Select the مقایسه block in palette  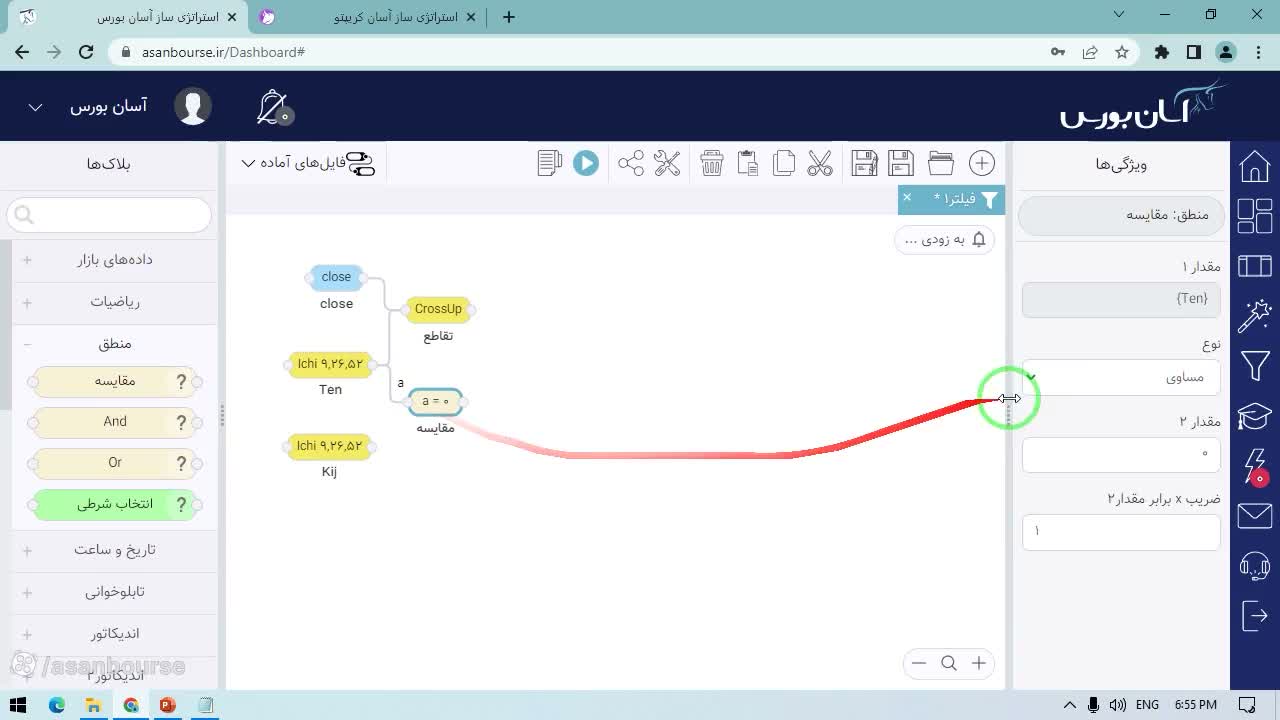tap(115, 381)
